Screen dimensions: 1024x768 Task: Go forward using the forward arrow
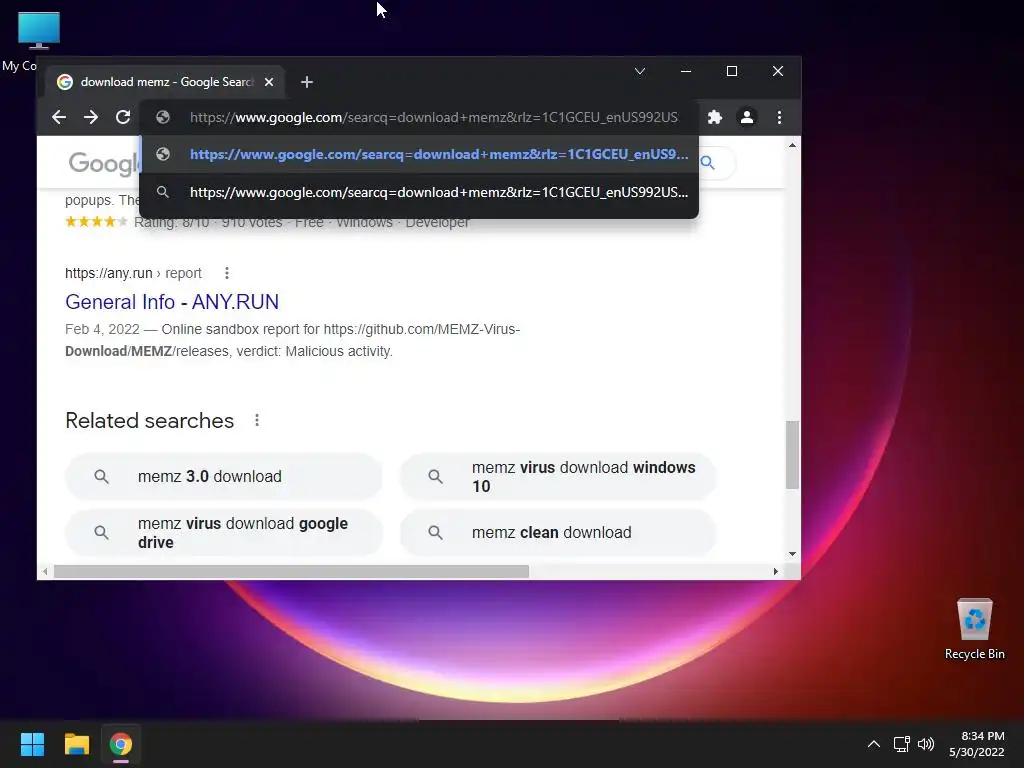tap(91, 118)
